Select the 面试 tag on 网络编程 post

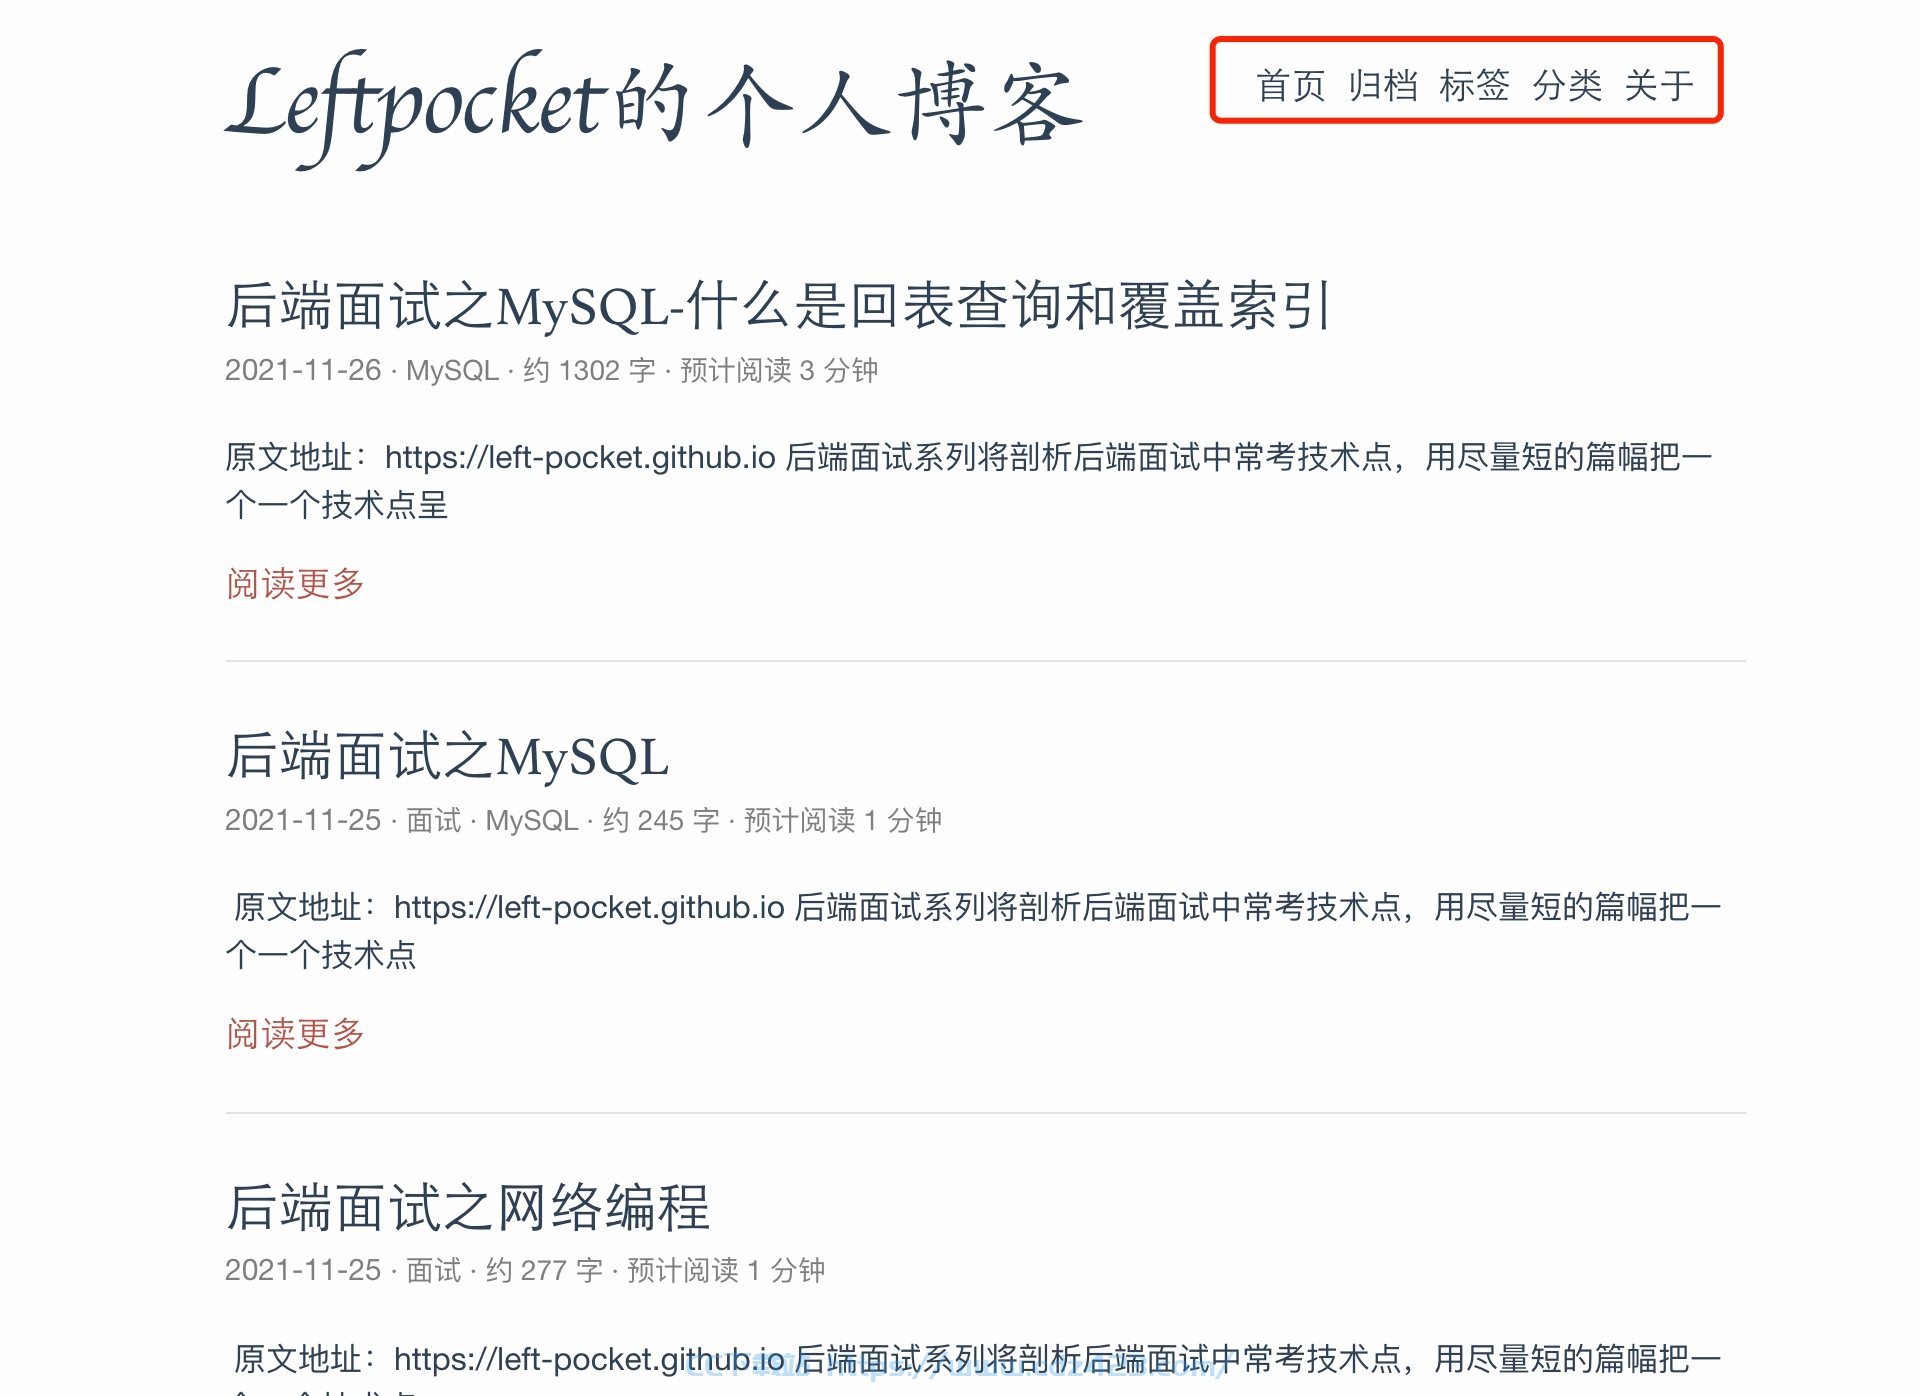(433, 1270)
